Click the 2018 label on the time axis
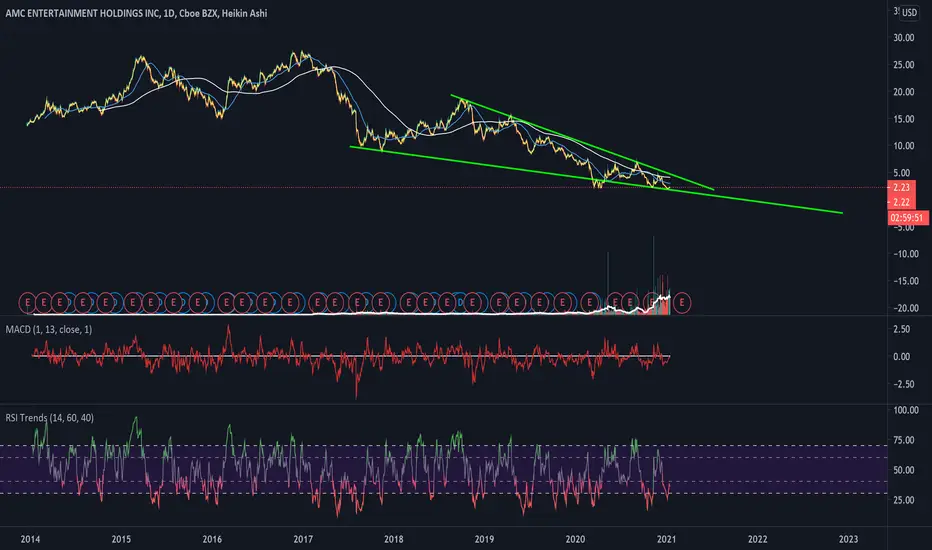Screen dimensions: 932x550 [x=393, y=539]
